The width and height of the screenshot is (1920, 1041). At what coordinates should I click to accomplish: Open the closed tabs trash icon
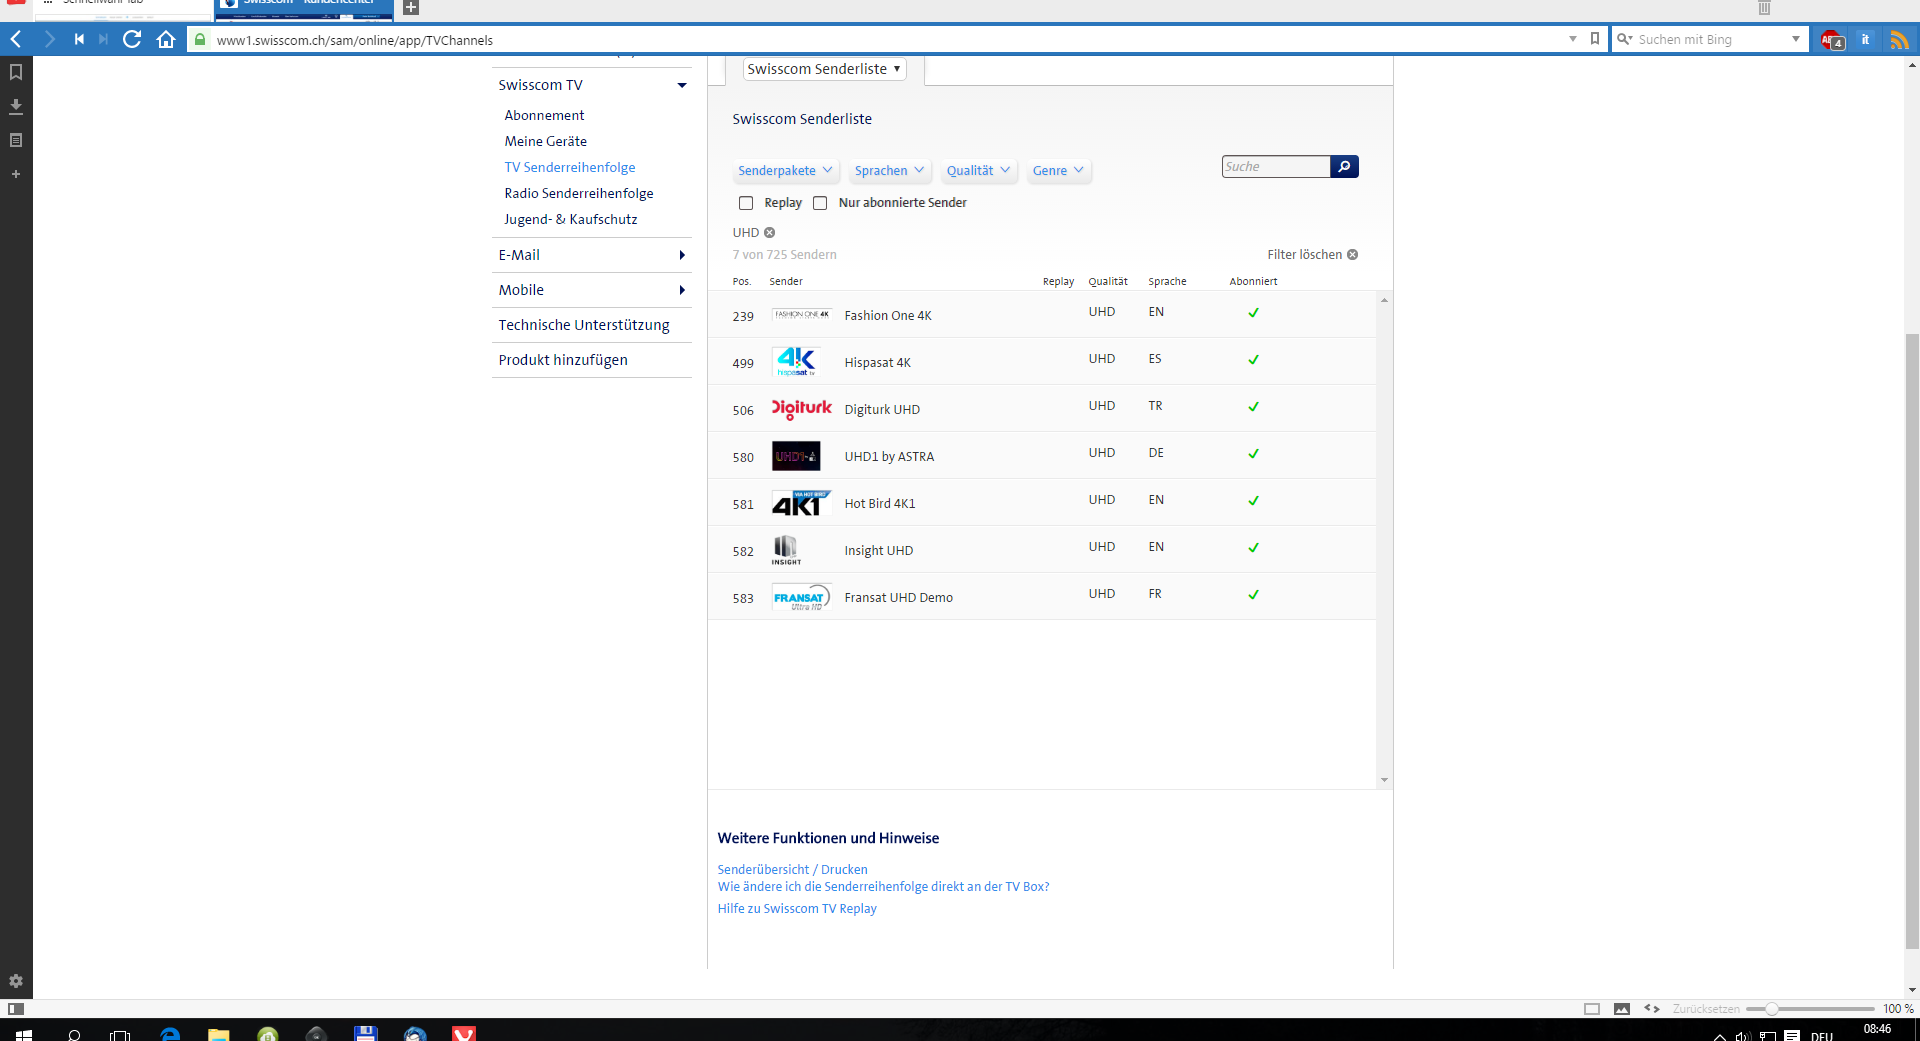pos(1764,8)
